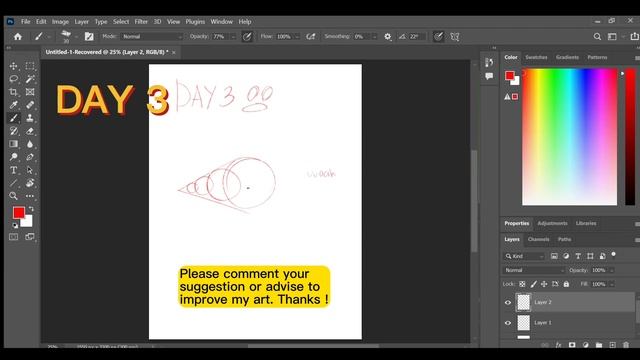Select the Spot Healing Brush tool
The height and width of the screenshot is (360, 640).
(30, 105)
